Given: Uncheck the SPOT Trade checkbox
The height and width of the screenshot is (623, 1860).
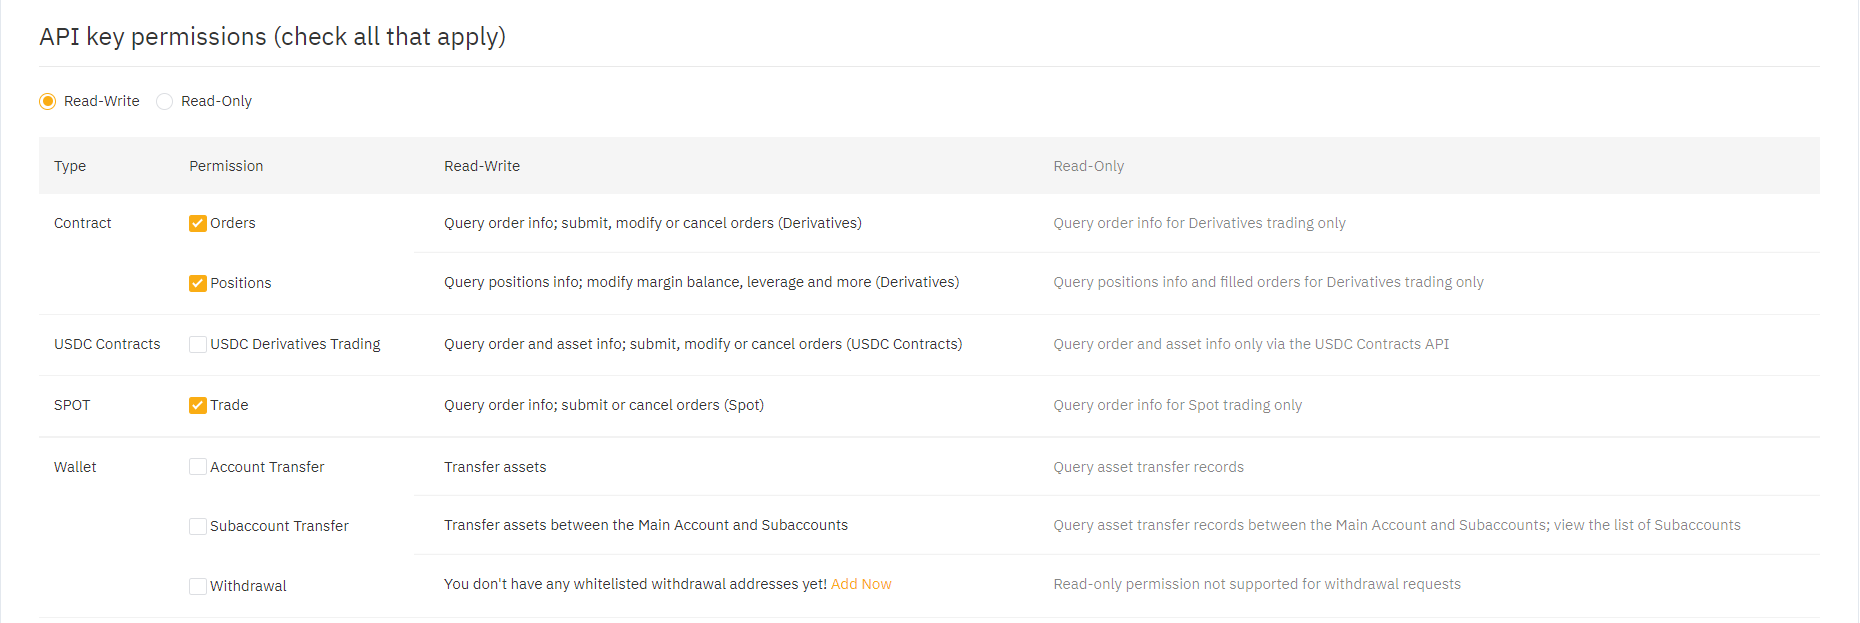Looking at the screenshot, I should pos(198,405).
